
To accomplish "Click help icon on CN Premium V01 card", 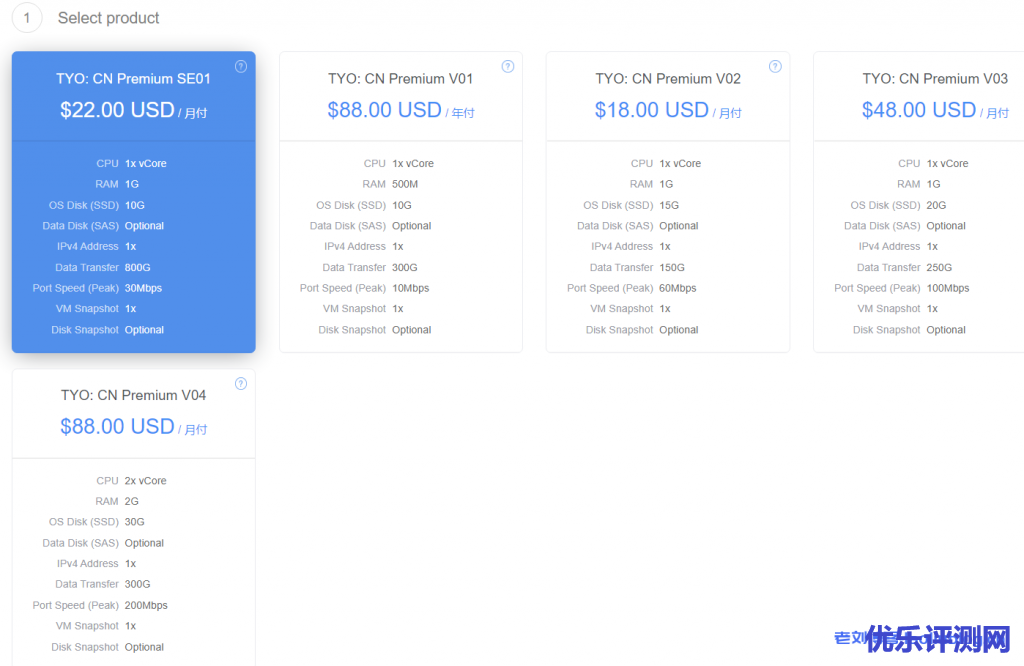I will [508, 67].
